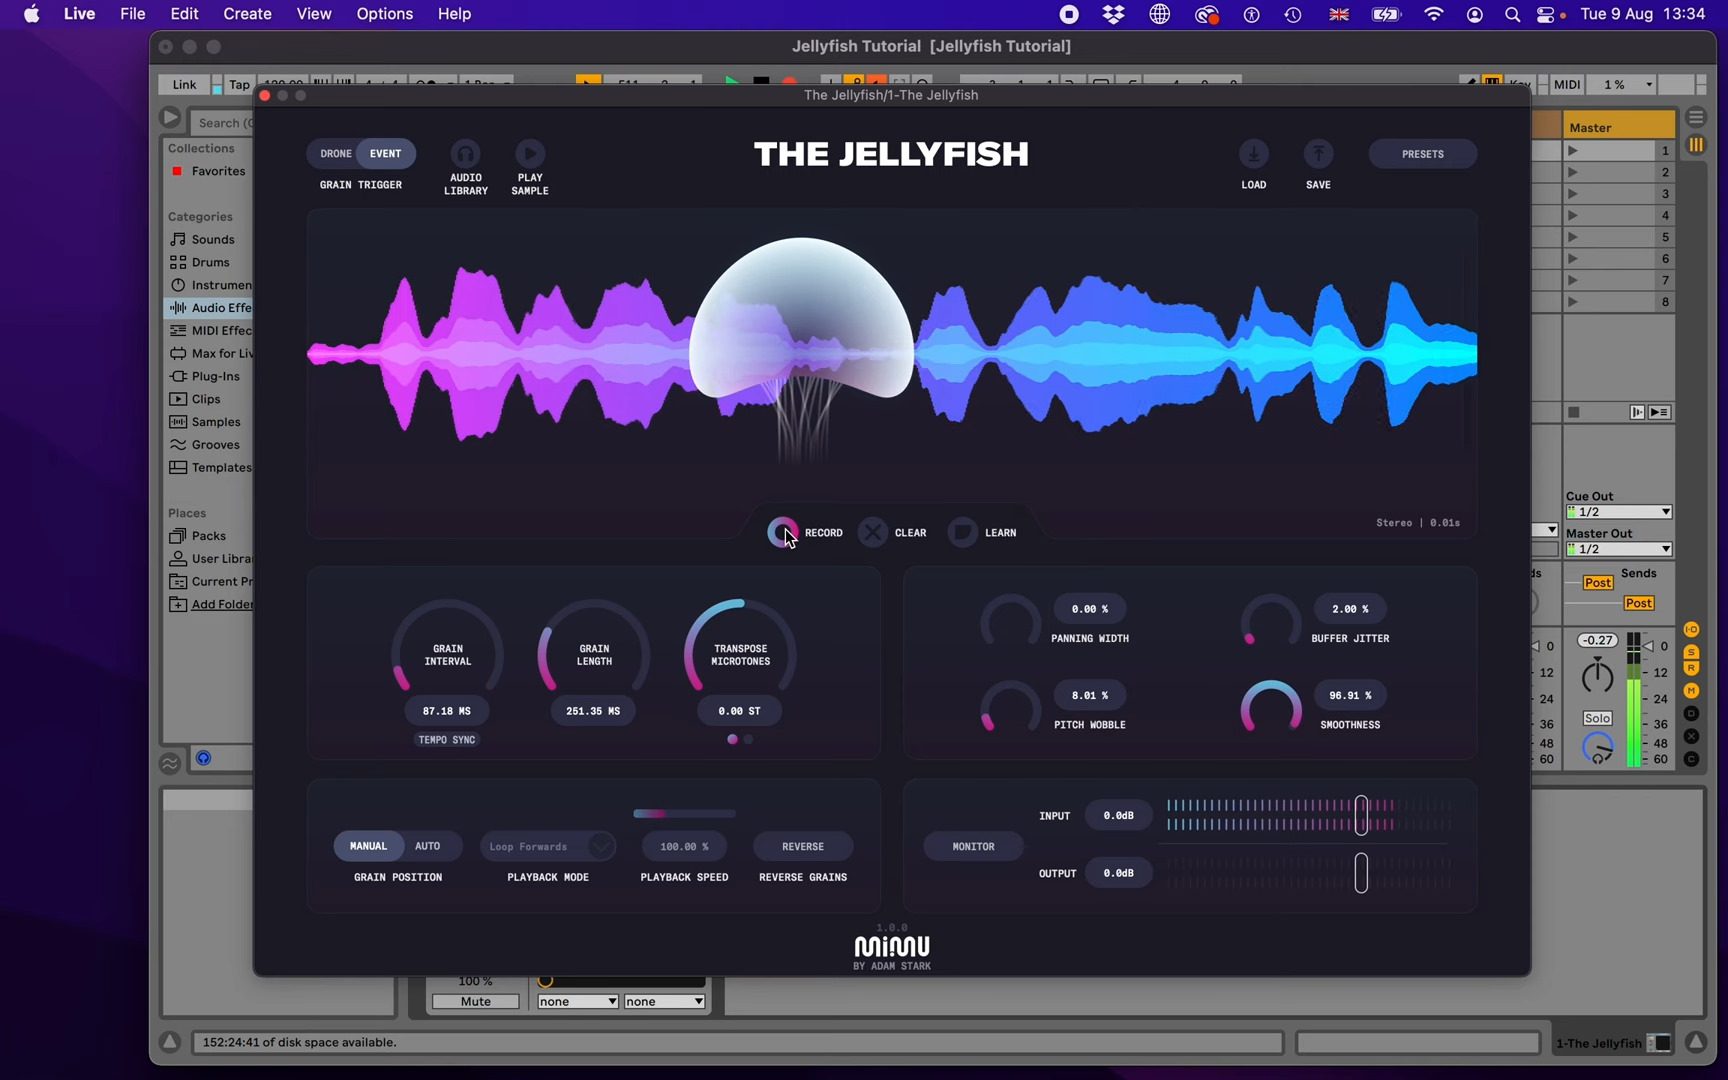Toggle Tempo Sync under Grain Interval
The width and height of the screenshot is (1728, 1080).
(x=447, y=740)
